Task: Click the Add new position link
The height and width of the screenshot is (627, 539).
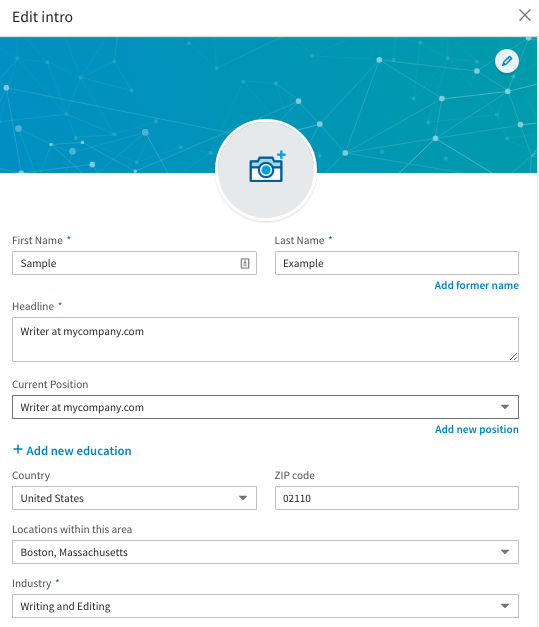Action: click(x=477, y=429)
